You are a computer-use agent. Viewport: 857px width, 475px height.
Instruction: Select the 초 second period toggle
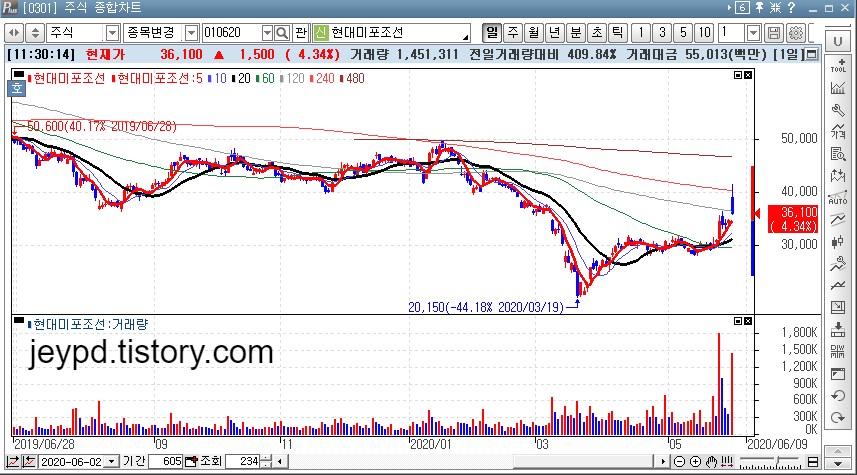point(597,33)
